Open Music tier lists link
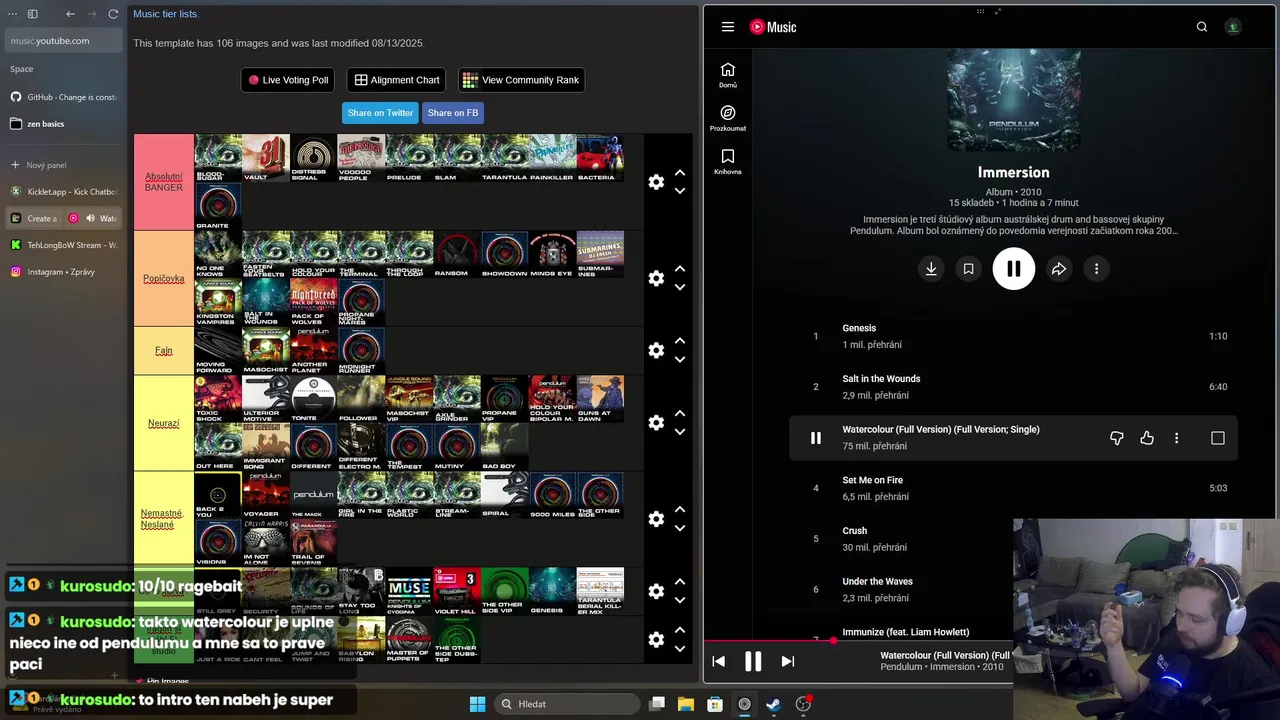This screenshot has height=720, width=1280. [166, 14]
